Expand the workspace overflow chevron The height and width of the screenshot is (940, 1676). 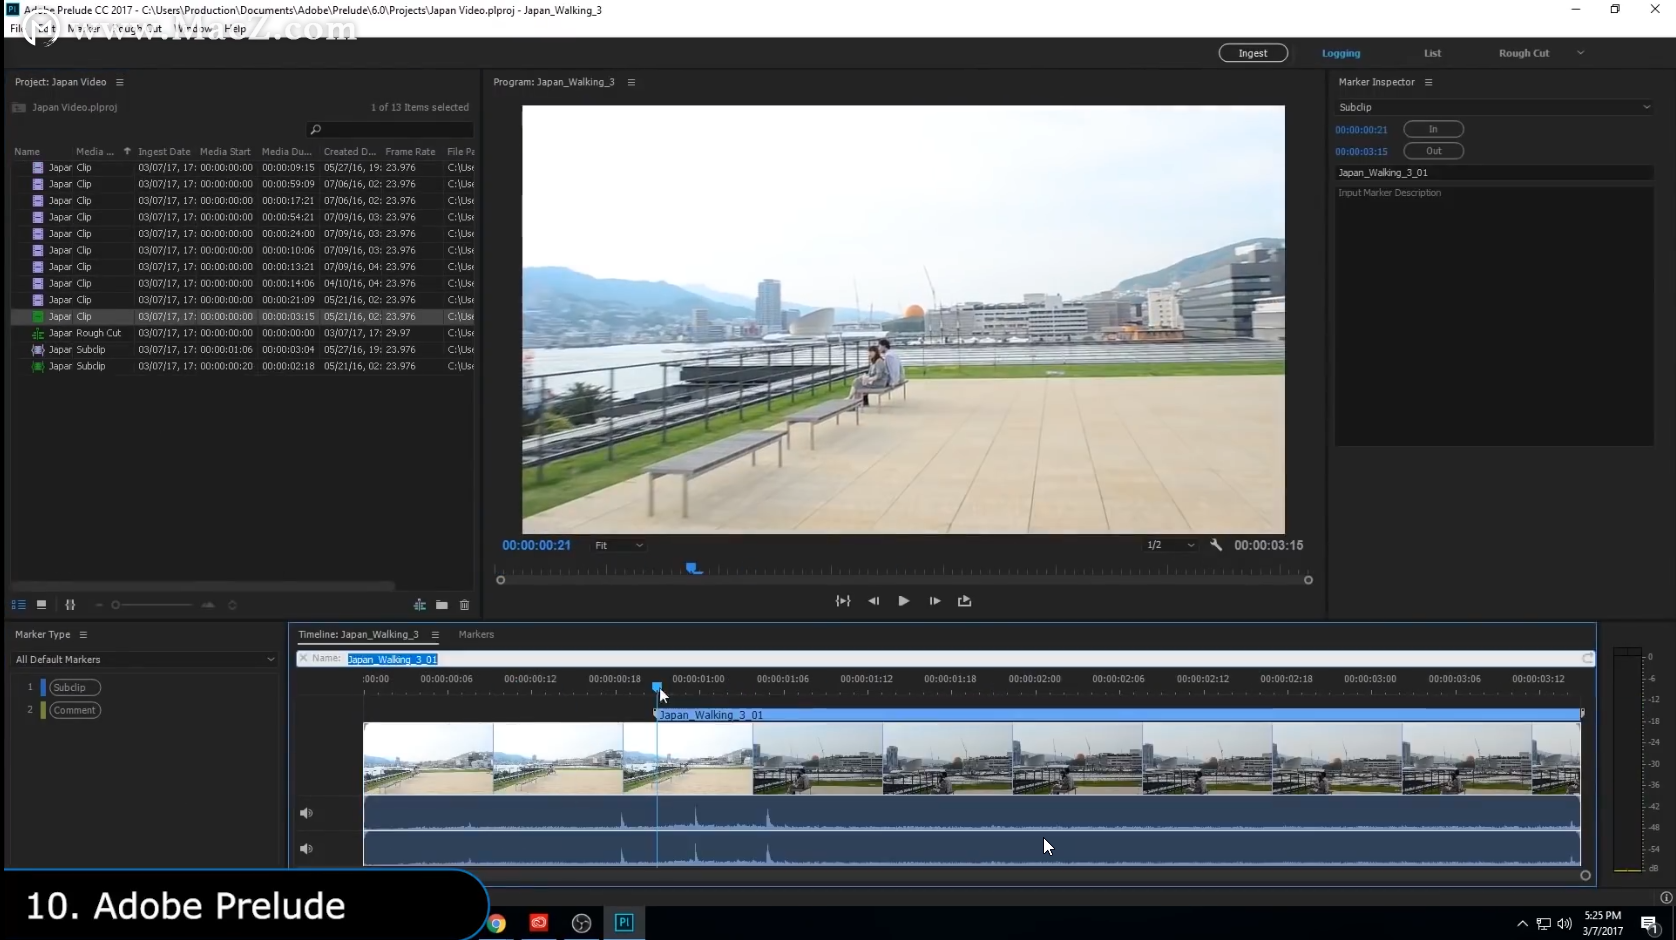(1580, 53)
